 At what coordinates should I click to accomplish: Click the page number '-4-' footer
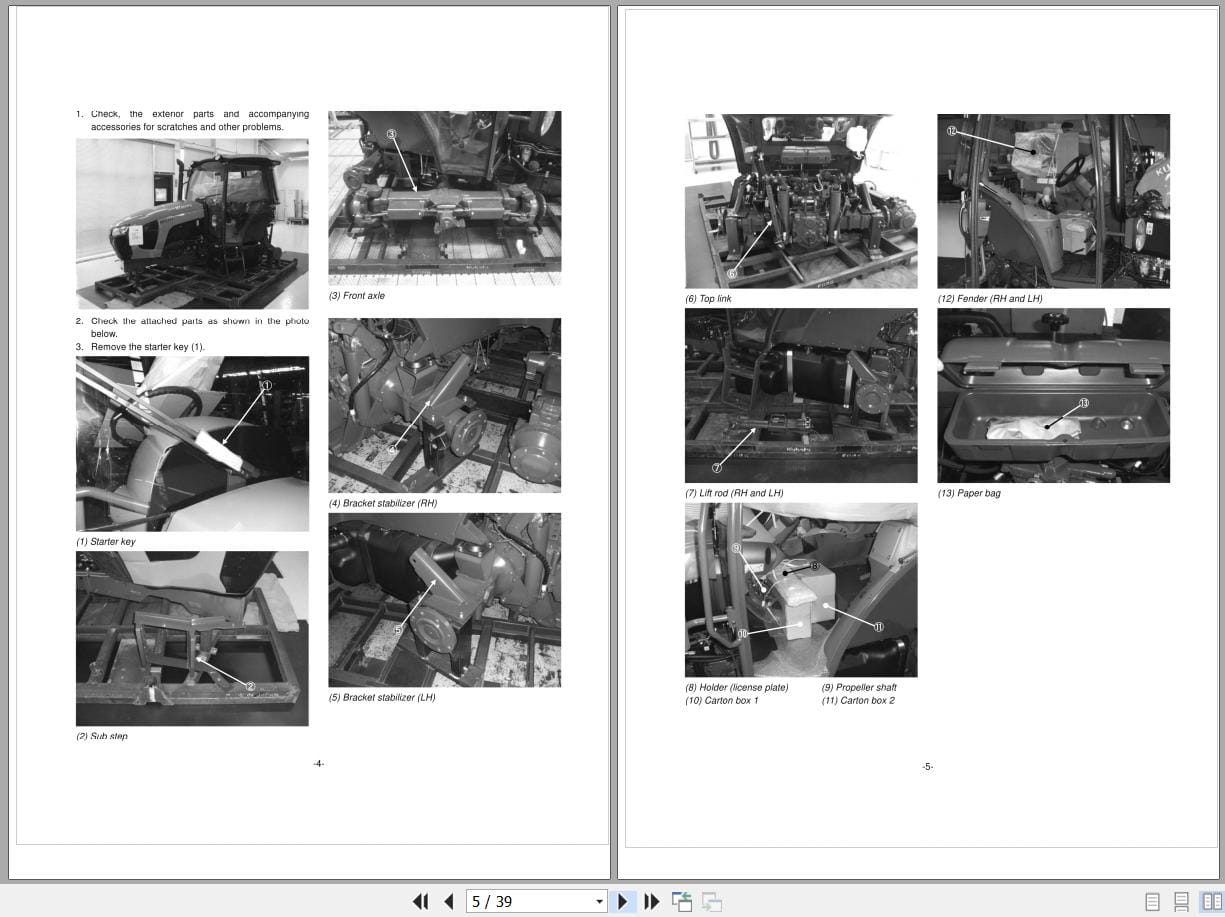pos(318,763)
